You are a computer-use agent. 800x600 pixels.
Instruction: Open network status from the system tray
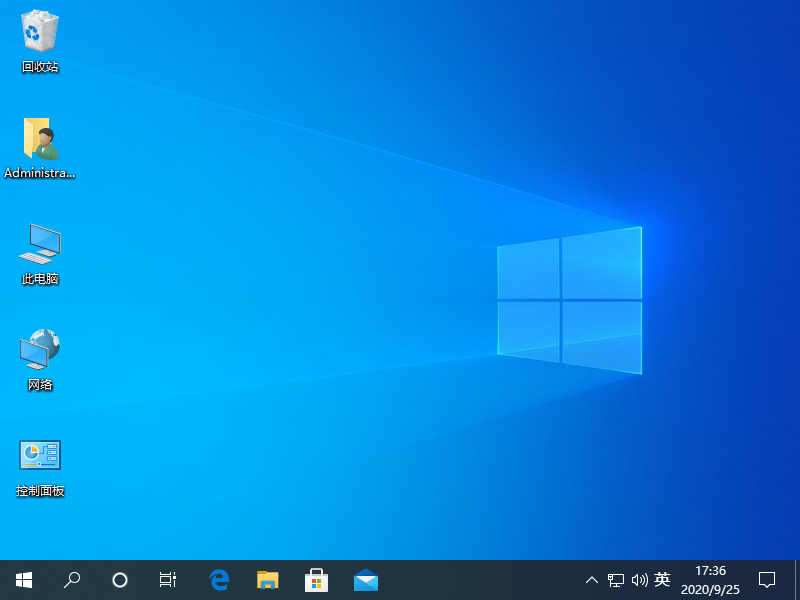coord(616,580)
